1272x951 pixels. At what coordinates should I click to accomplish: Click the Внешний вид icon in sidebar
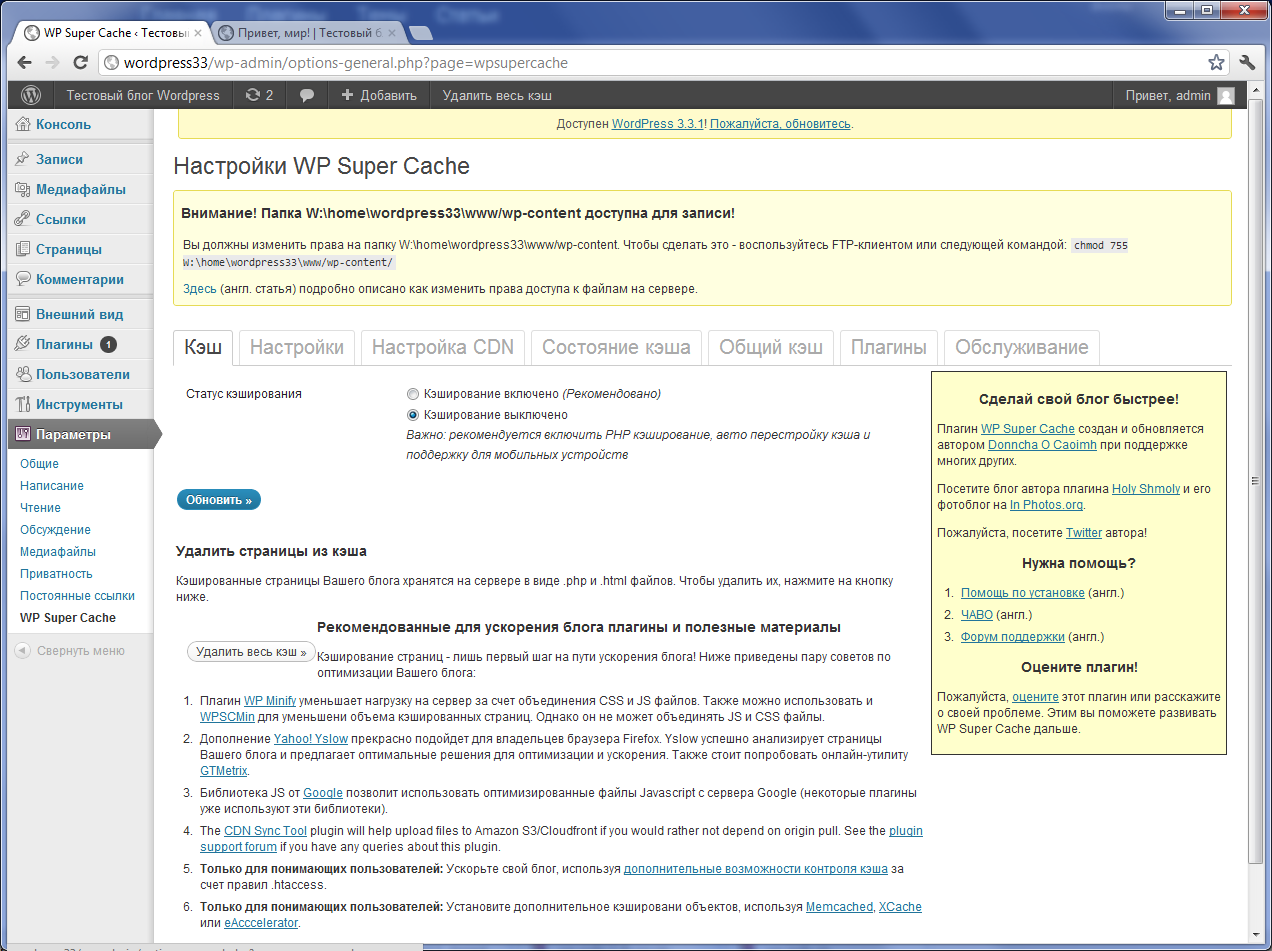[23, 314]
